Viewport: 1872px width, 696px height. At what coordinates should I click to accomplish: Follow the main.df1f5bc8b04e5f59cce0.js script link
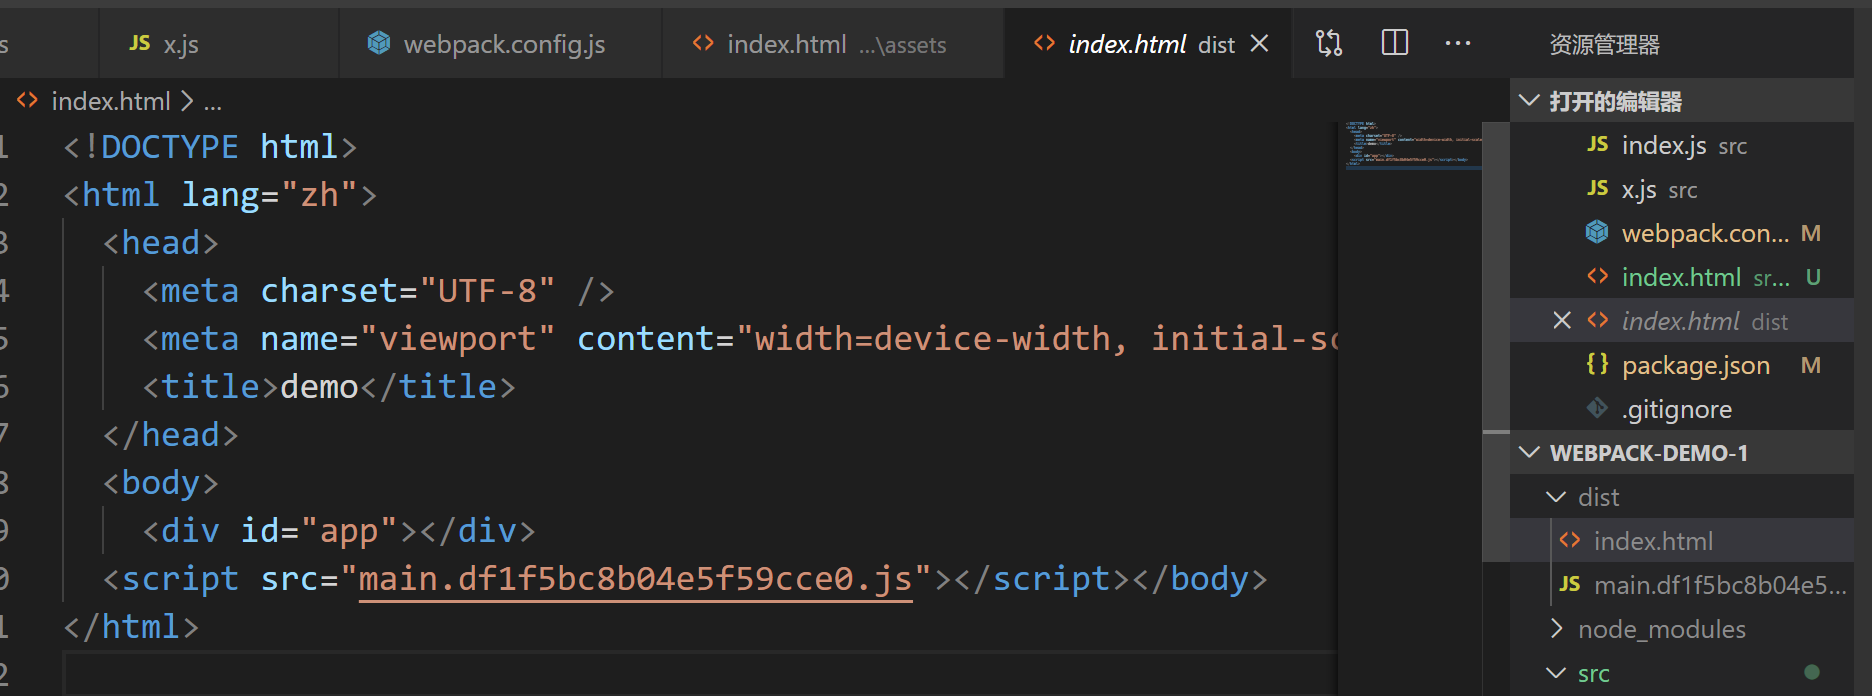click(635, 579)
